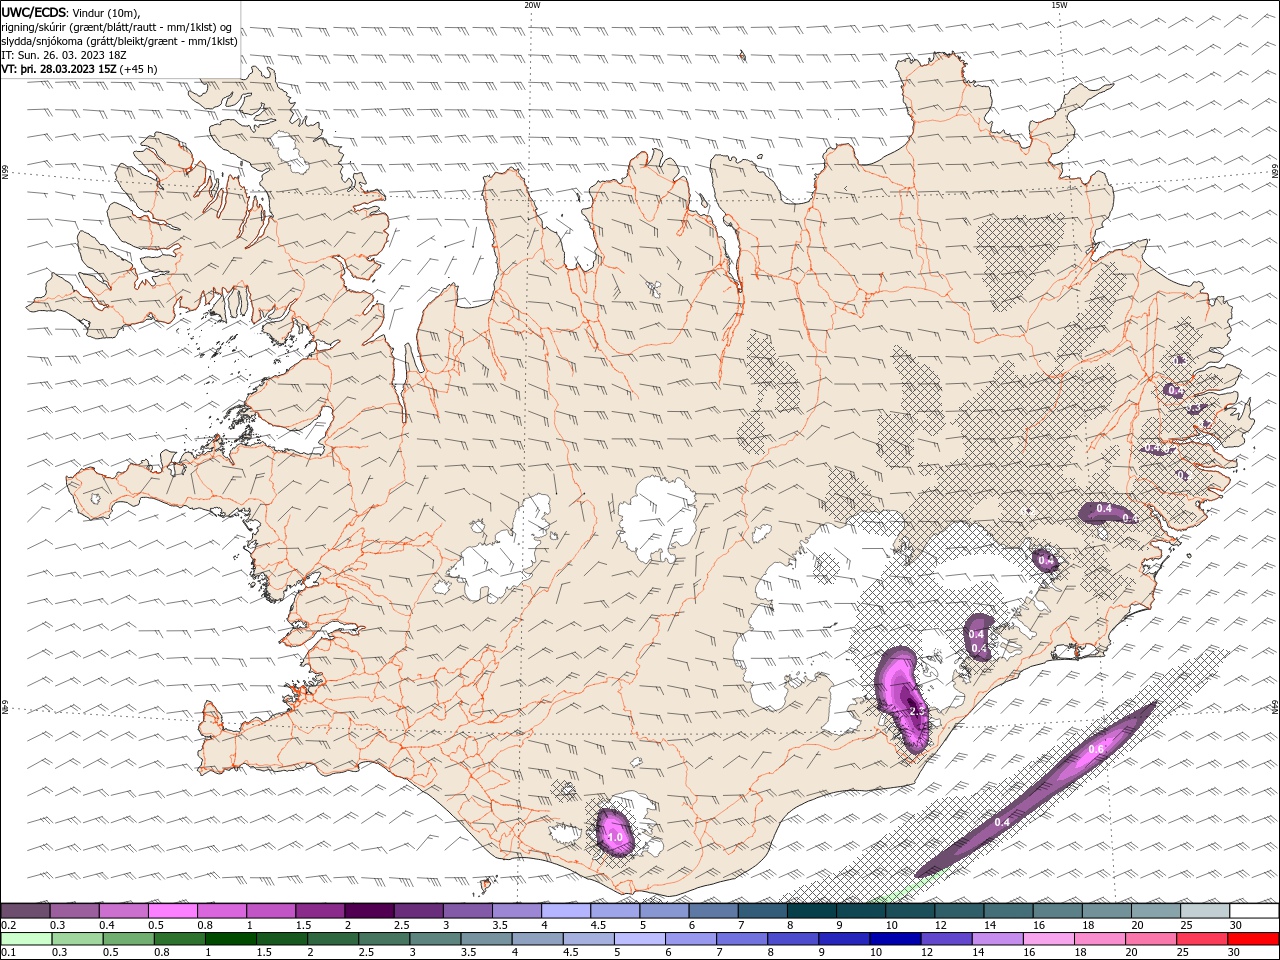Click the 0.6 value in the offshore band

point(1095,749)
